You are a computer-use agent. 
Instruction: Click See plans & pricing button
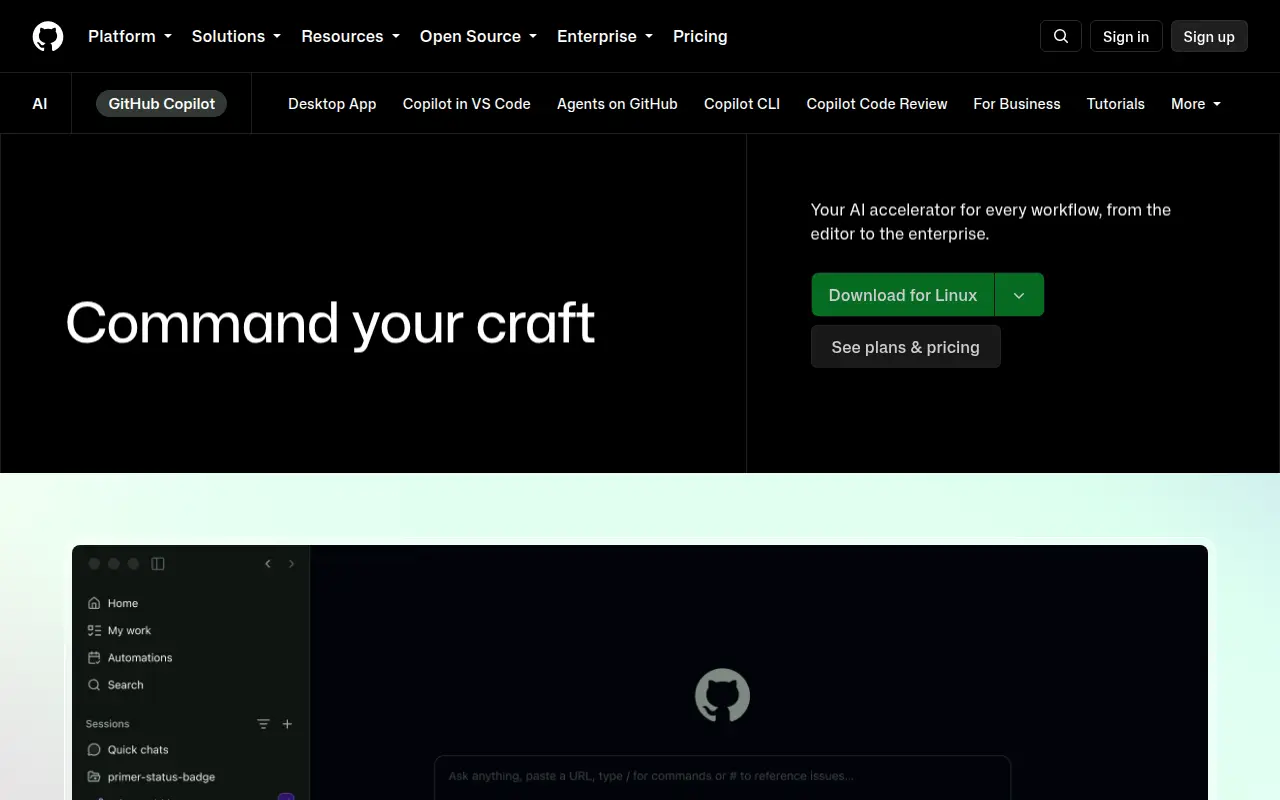[x=906, y=347]
